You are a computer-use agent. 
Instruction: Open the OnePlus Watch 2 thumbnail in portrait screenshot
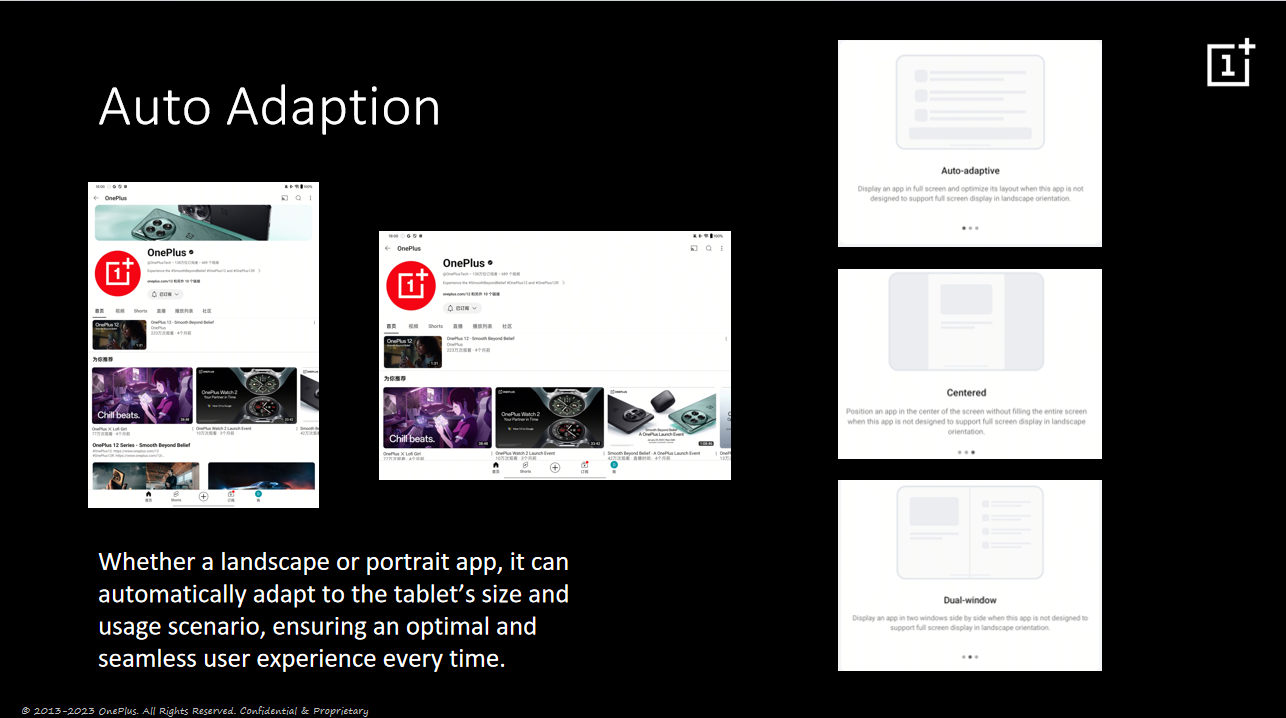click(x=247, y=395)
